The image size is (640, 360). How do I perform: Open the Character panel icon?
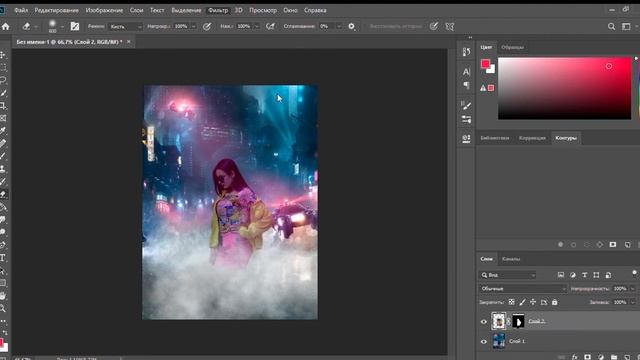point(466,72)
